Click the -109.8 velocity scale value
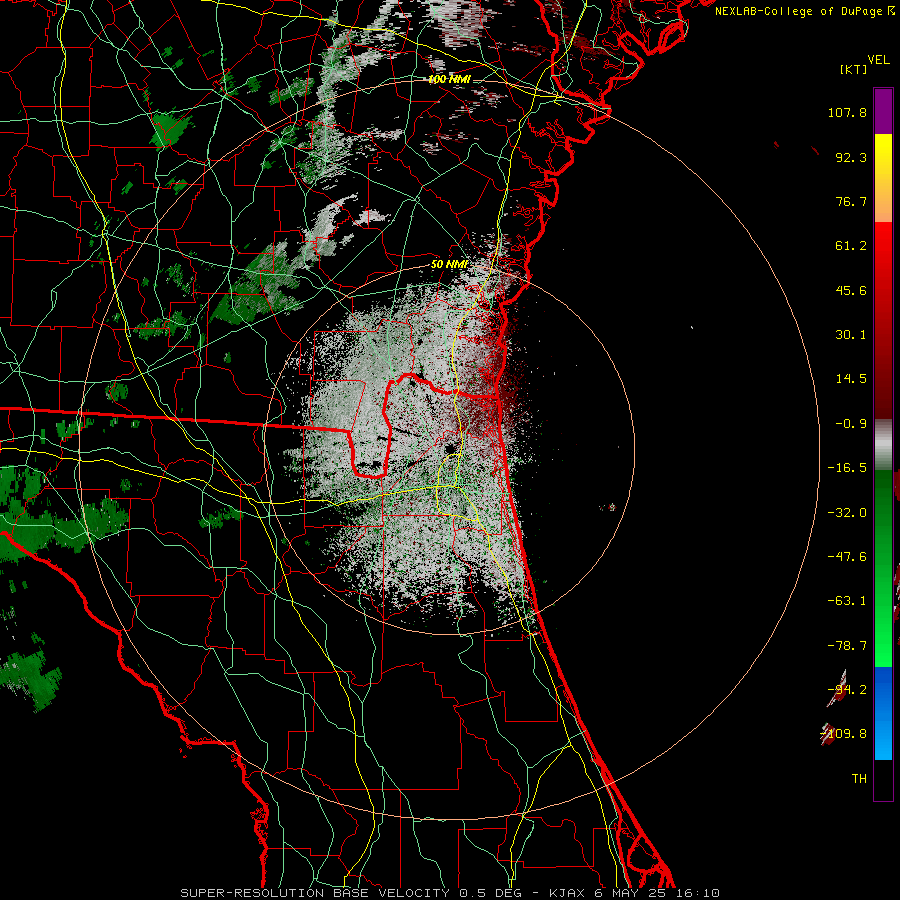The image size is (900, 900). (x=844, y=734)
